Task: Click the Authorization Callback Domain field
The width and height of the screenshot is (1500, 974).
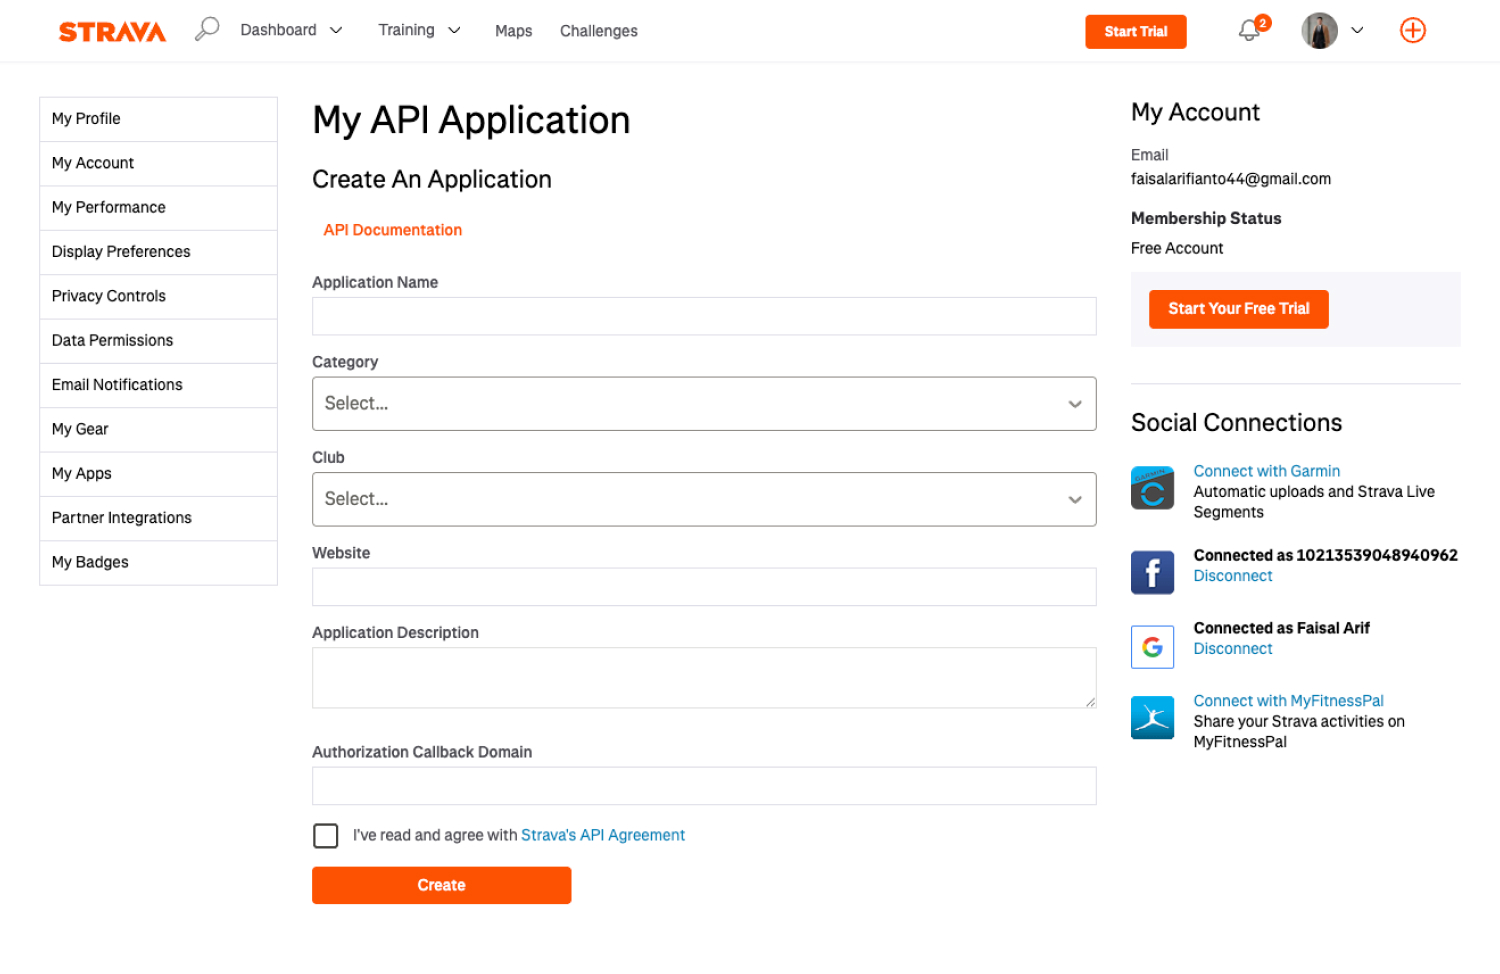Action: pyautogui.click(x=704, y=786)
